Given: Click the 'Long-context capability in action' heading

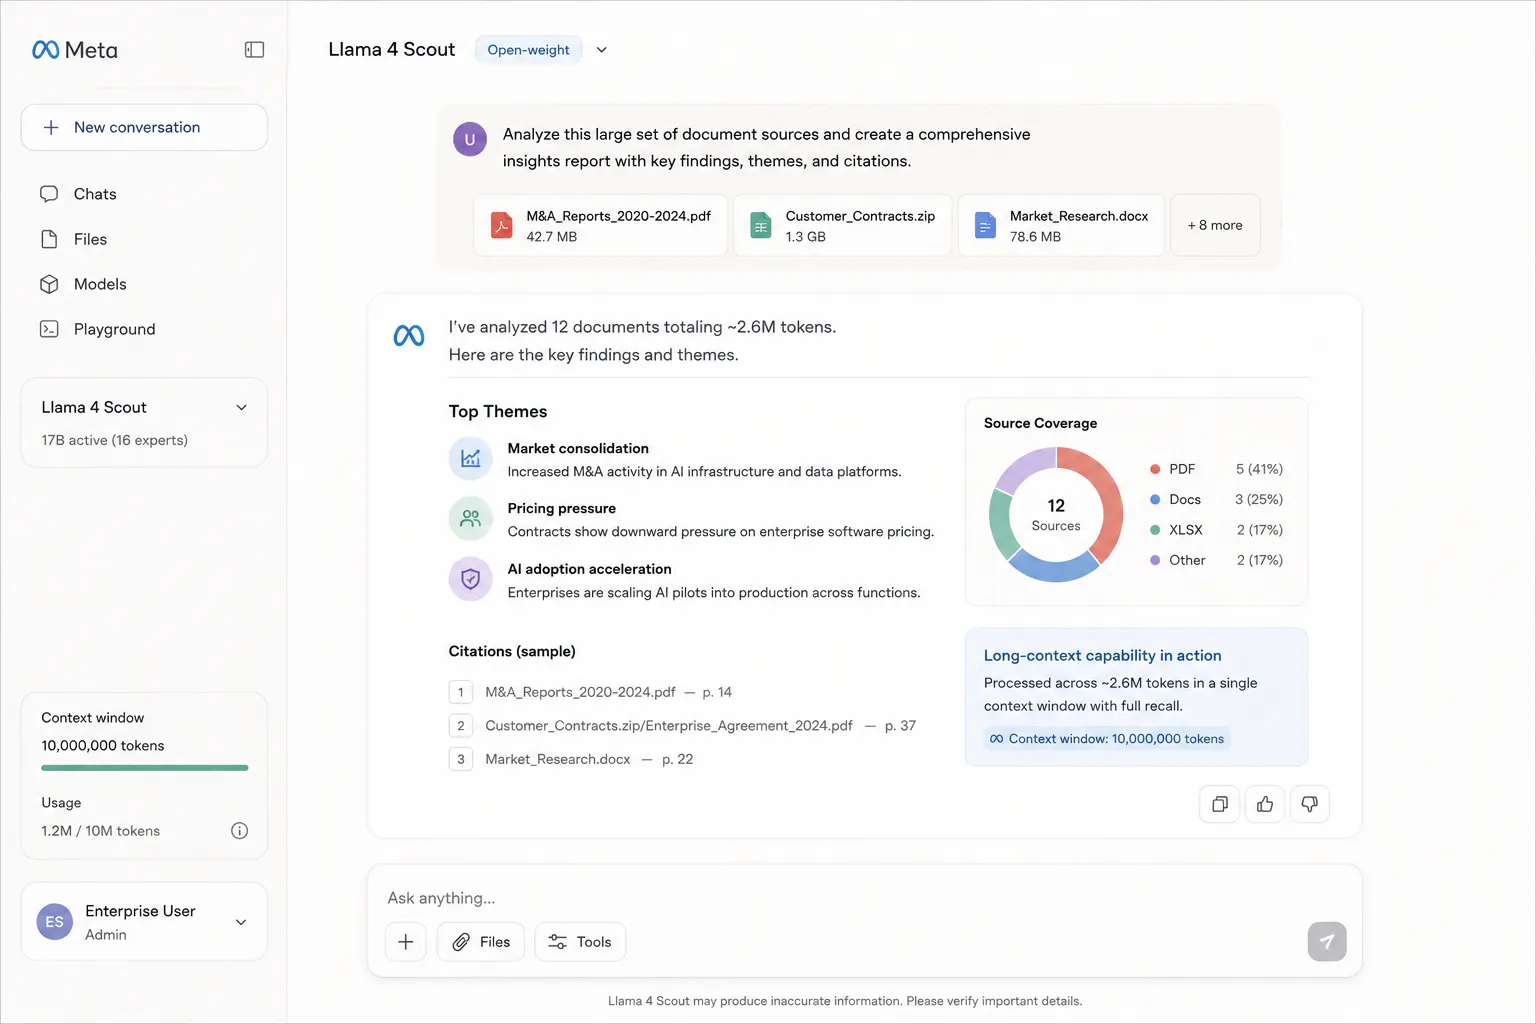Looking at the screenshot, I should click(x=1102, y=656).
